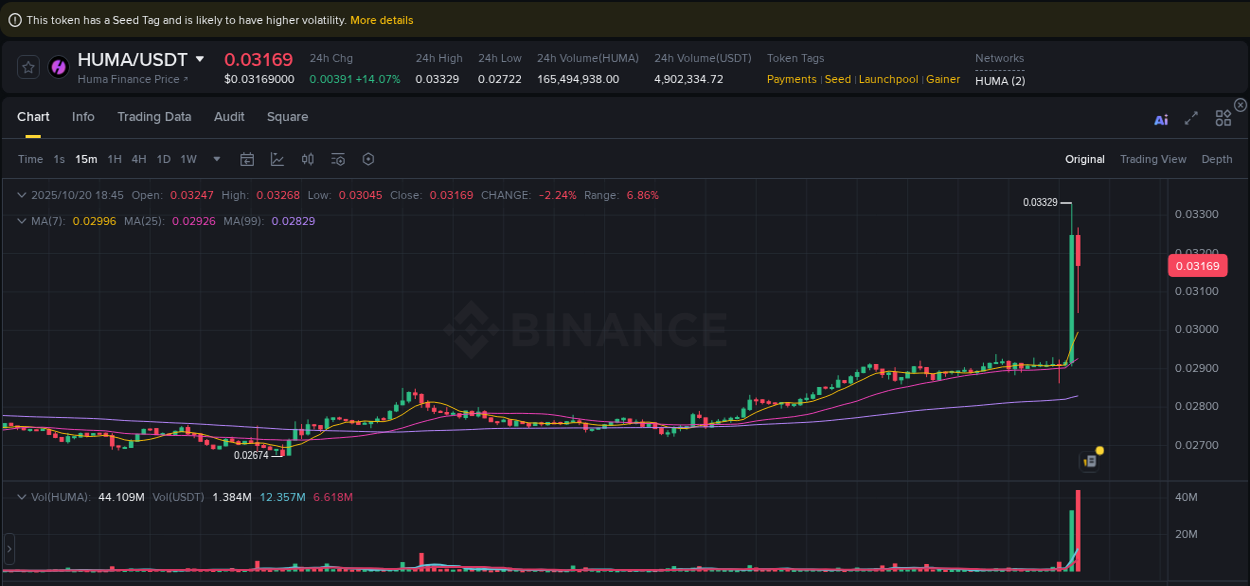Open the chart style selector icon
Screen dimensions: 1250x586
pos(275,159)
